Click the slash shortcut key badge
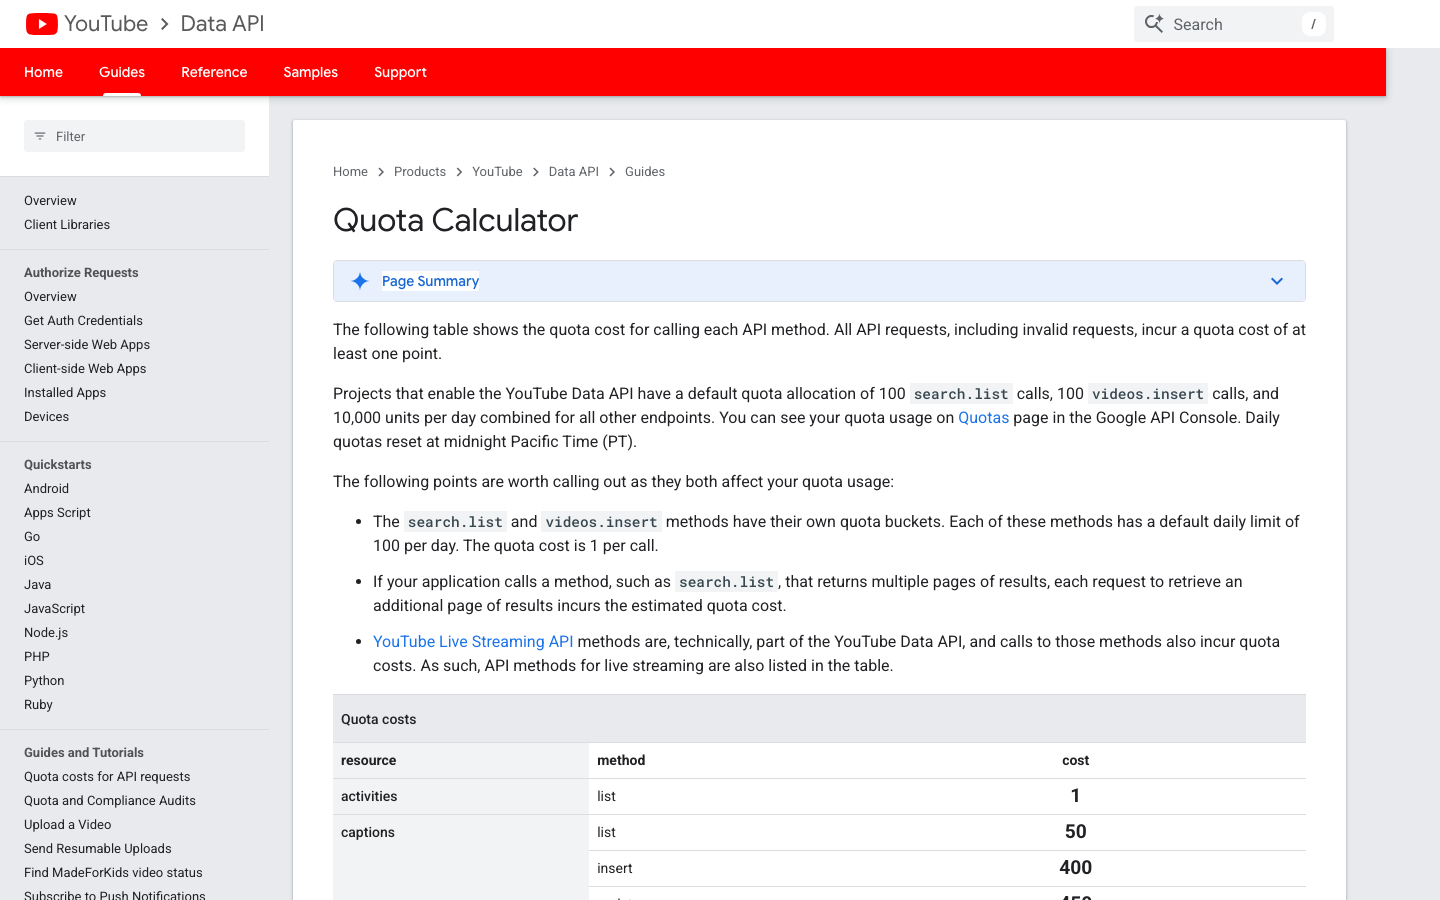This screenshot has width=1440, height=900. 1313,24
